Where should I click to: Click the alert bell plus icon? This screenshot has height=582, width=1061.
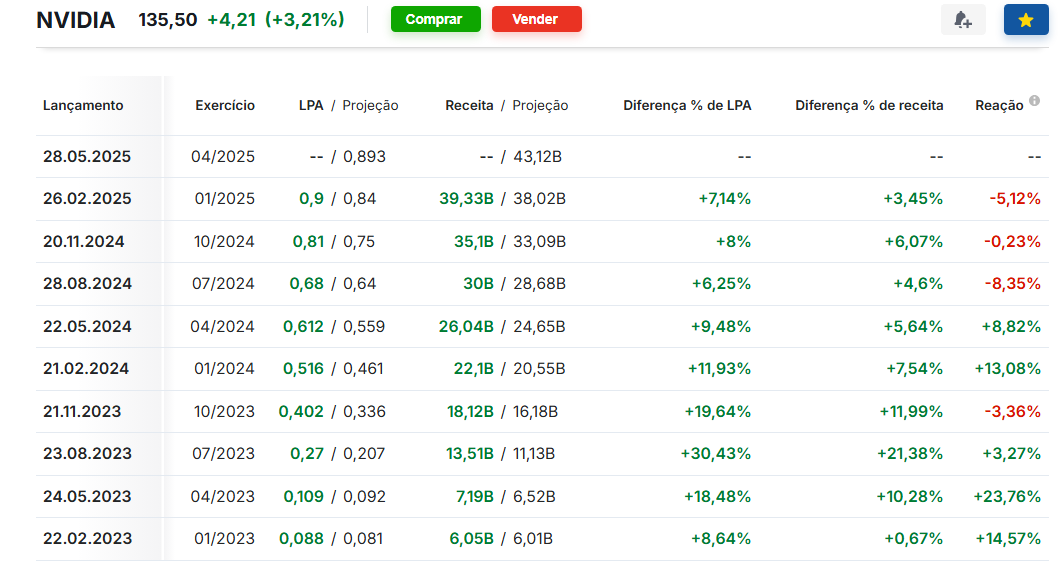click(x=963, y=20)
